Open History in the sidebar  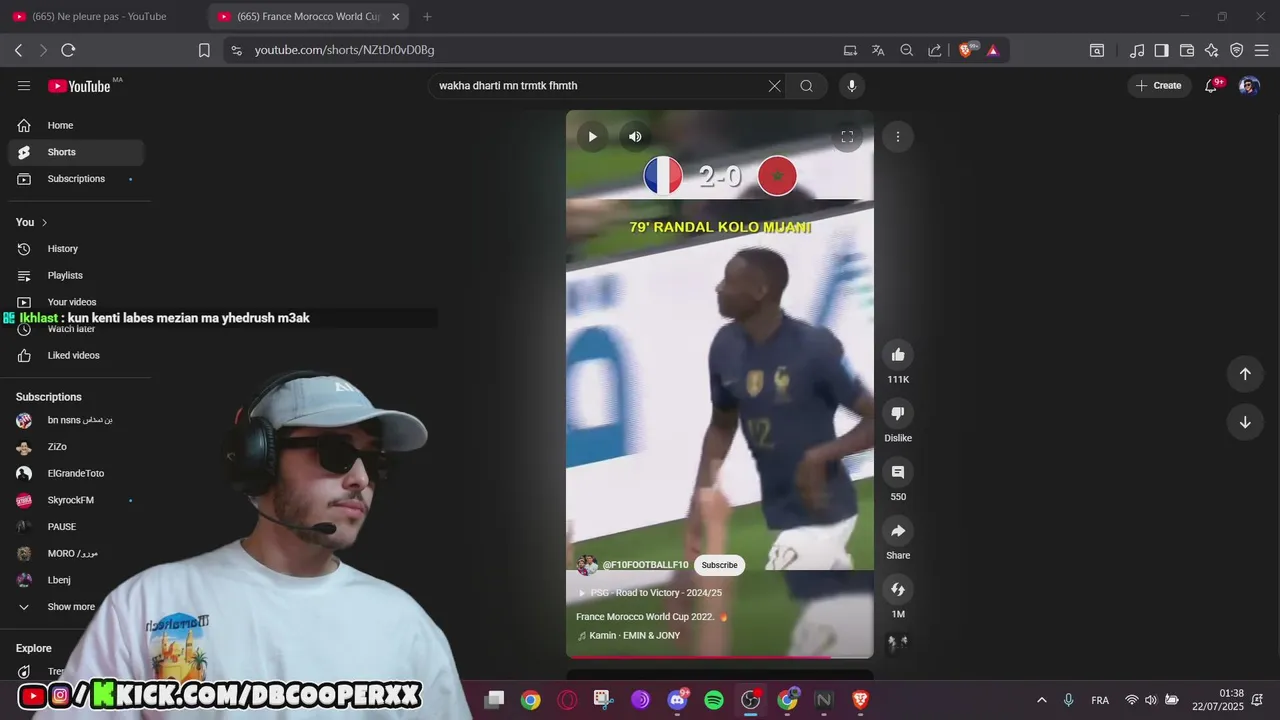pyautogui.click(x=76, y=249)
